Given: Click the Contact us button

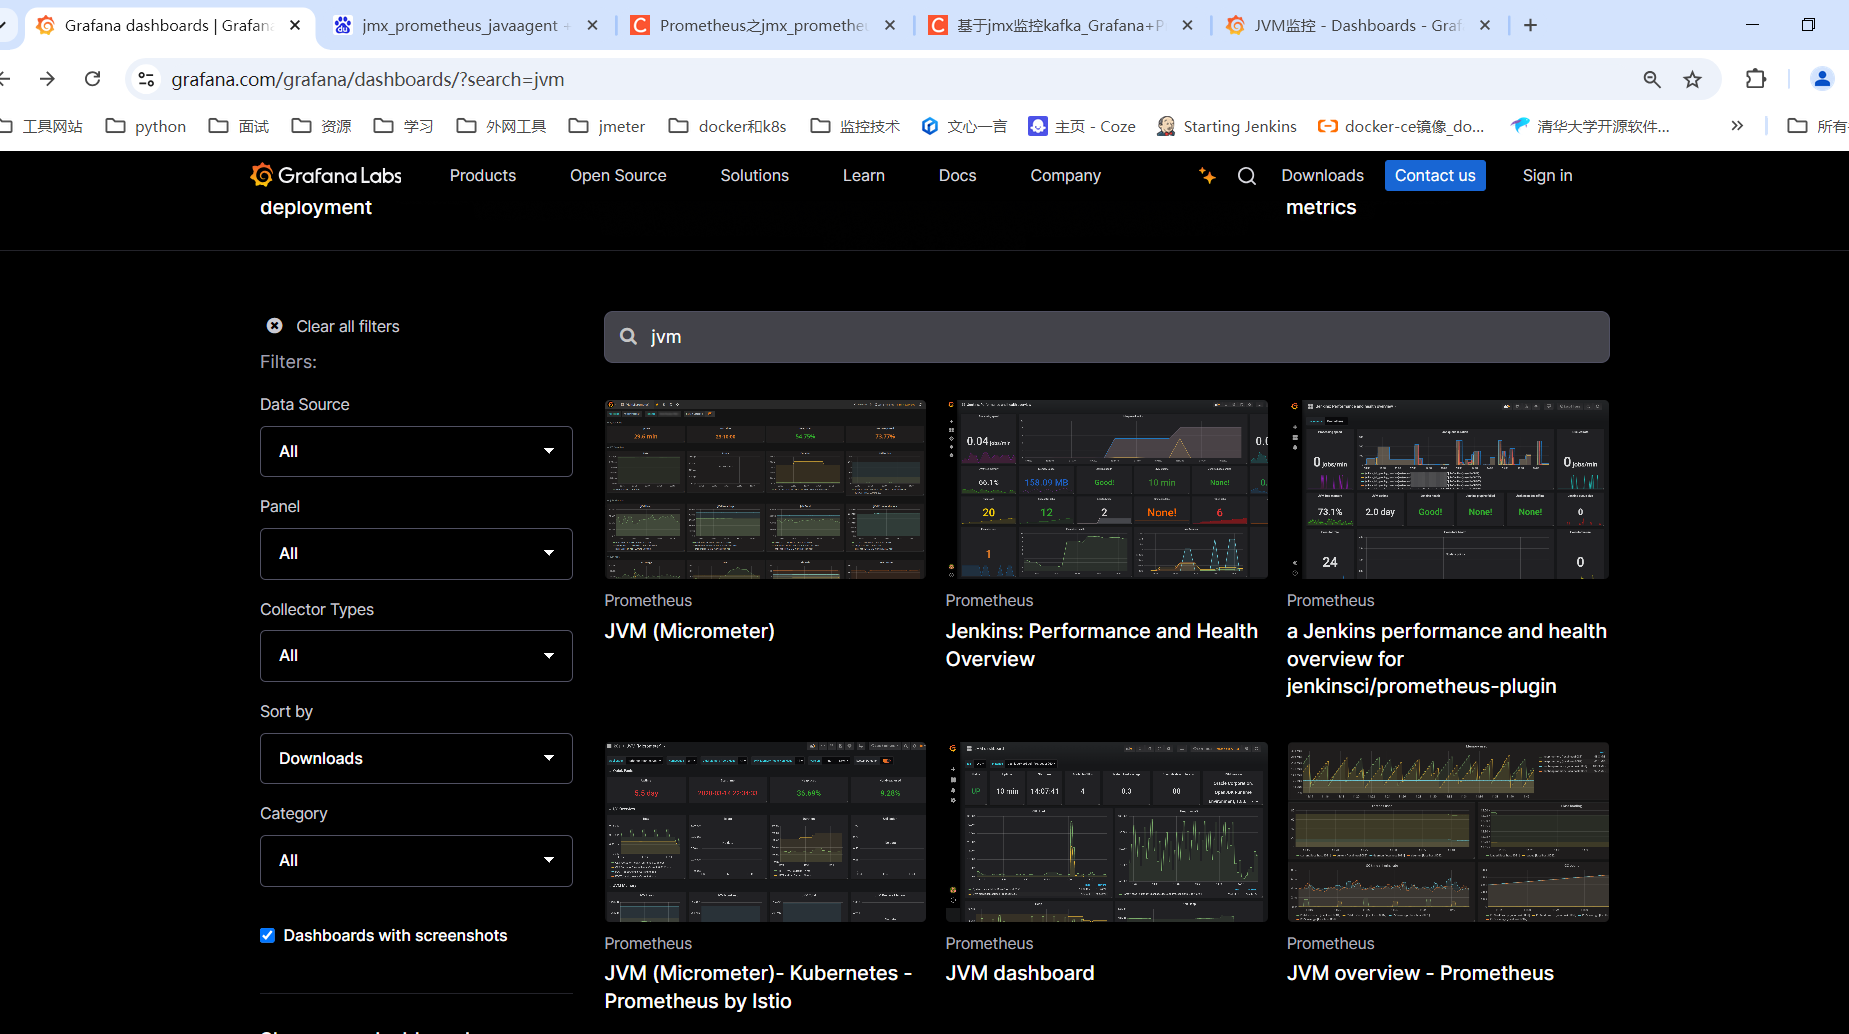Looking at the screenshot, I should click(x=1435, y=176).
